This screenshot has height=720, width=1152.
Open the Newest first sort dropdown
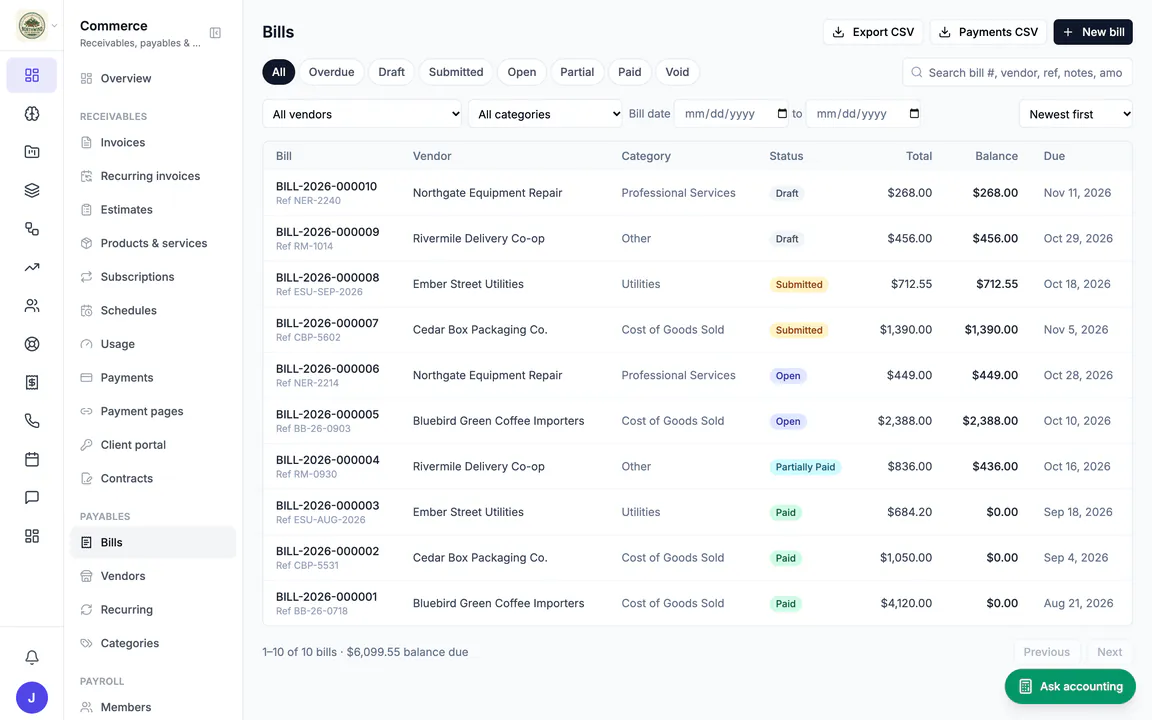click(1076, 114)
